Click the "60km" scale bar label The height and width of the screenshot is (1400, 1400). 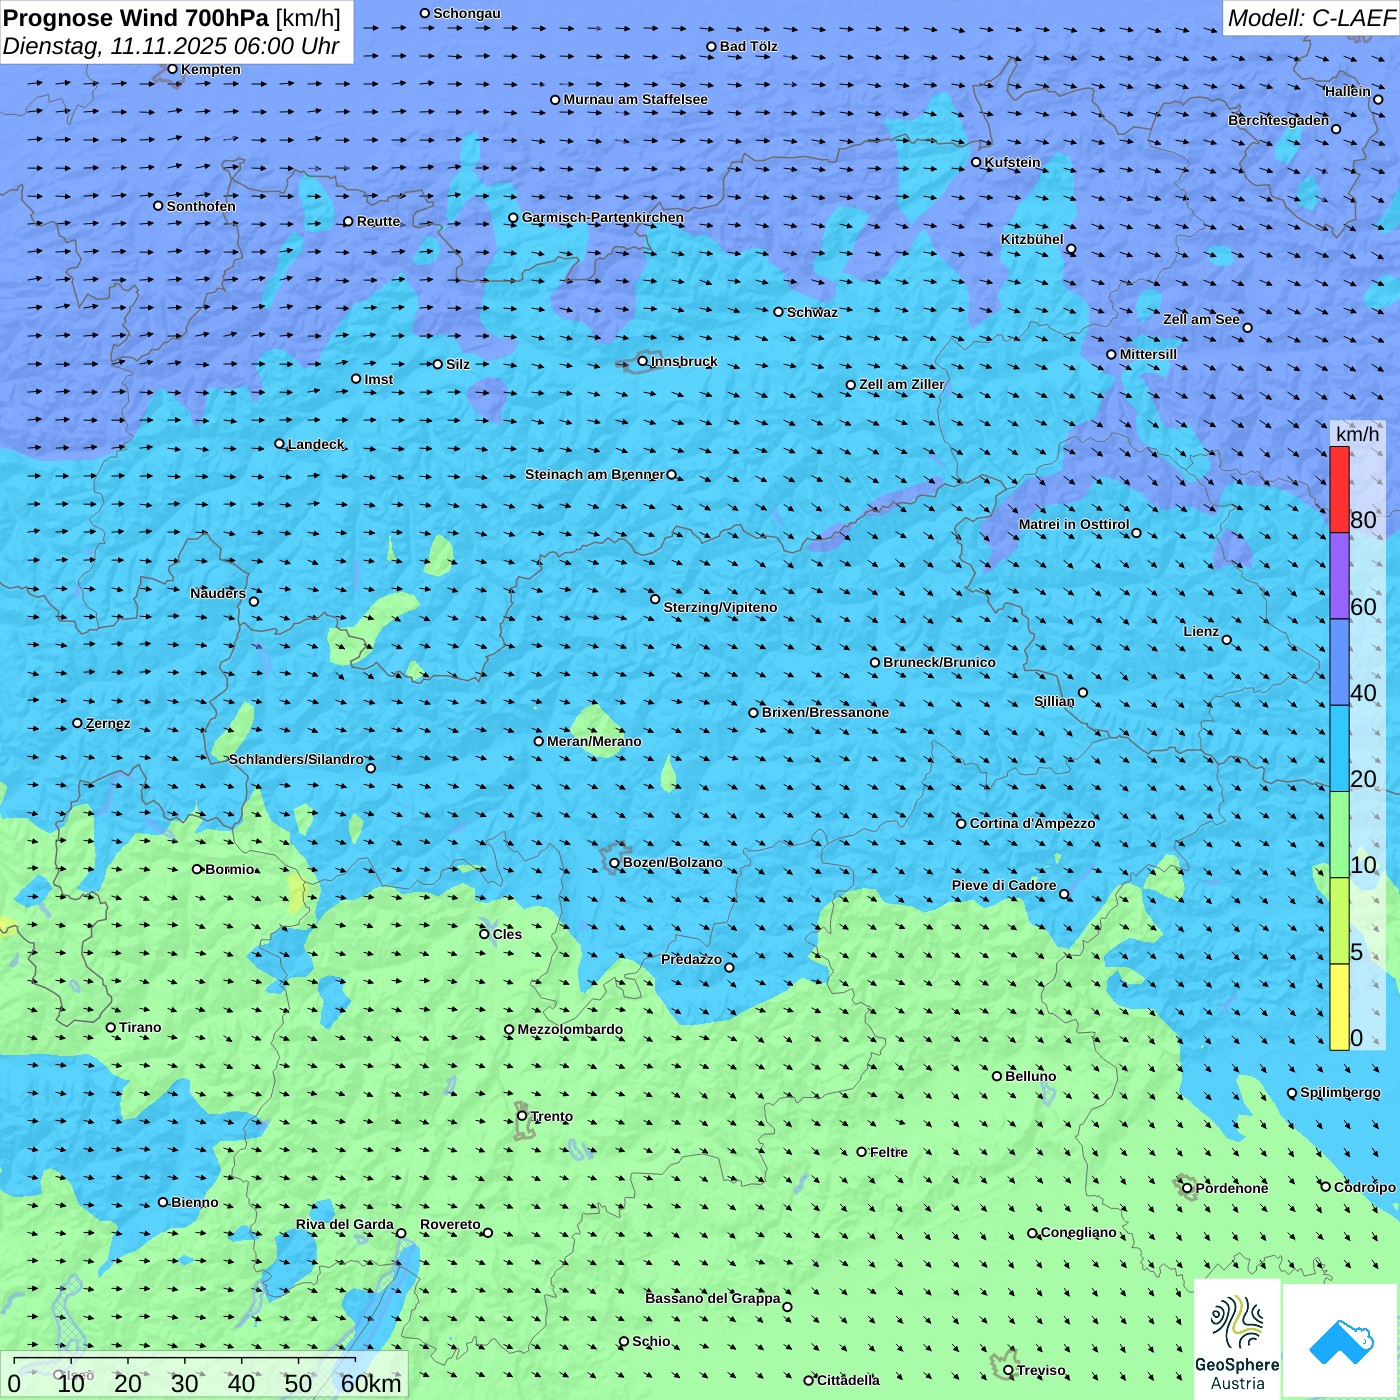point(371,1383)
